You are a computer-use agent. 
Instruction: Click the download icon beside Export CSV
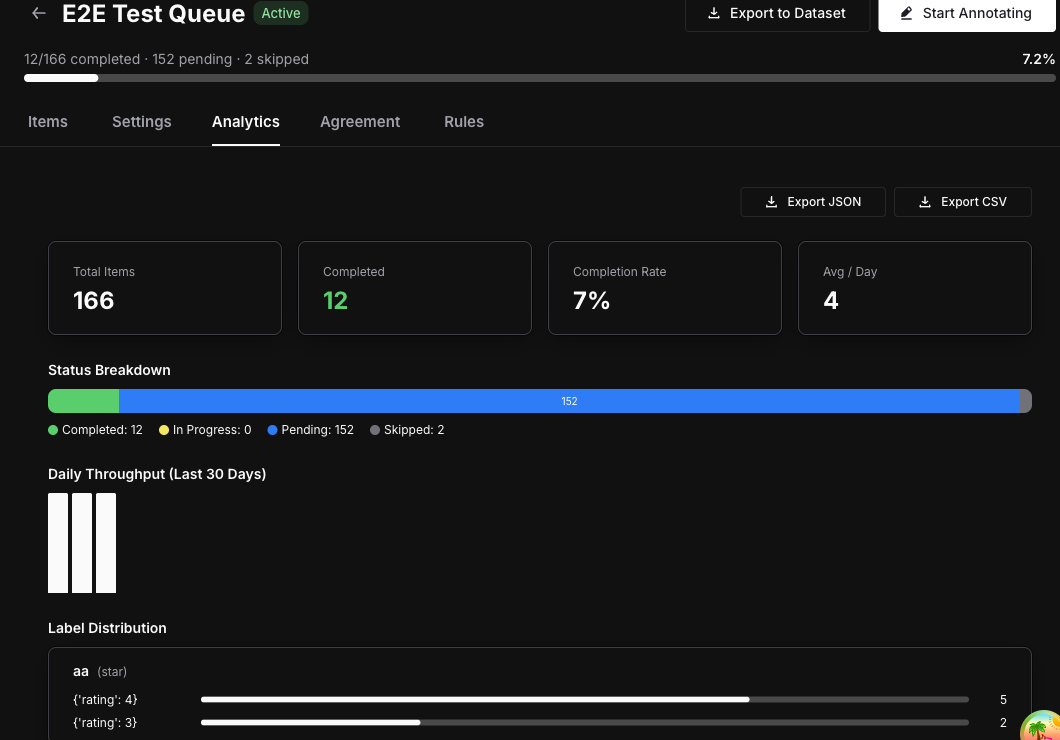[x=925, y=201]
